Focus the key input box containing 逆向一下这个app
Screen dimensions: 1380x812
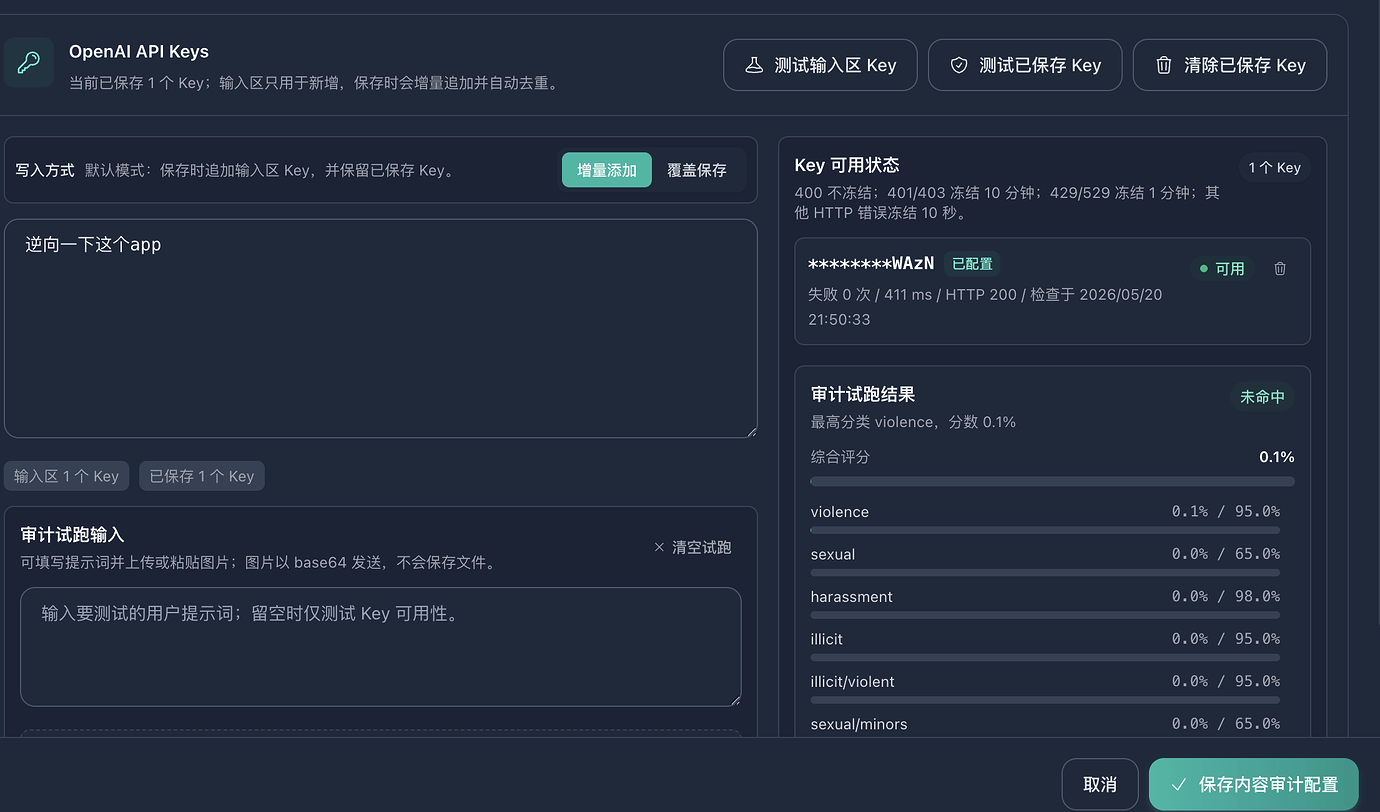(381, 328)
